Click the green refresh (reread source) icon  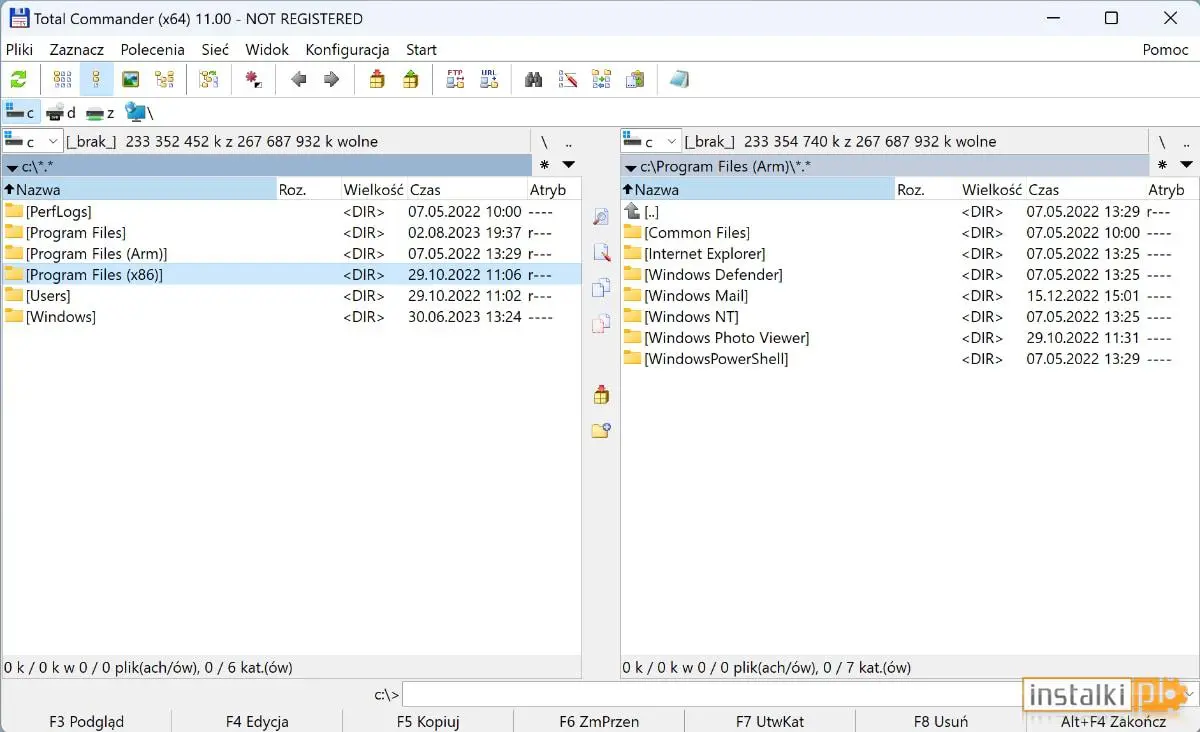click(18, 80)
